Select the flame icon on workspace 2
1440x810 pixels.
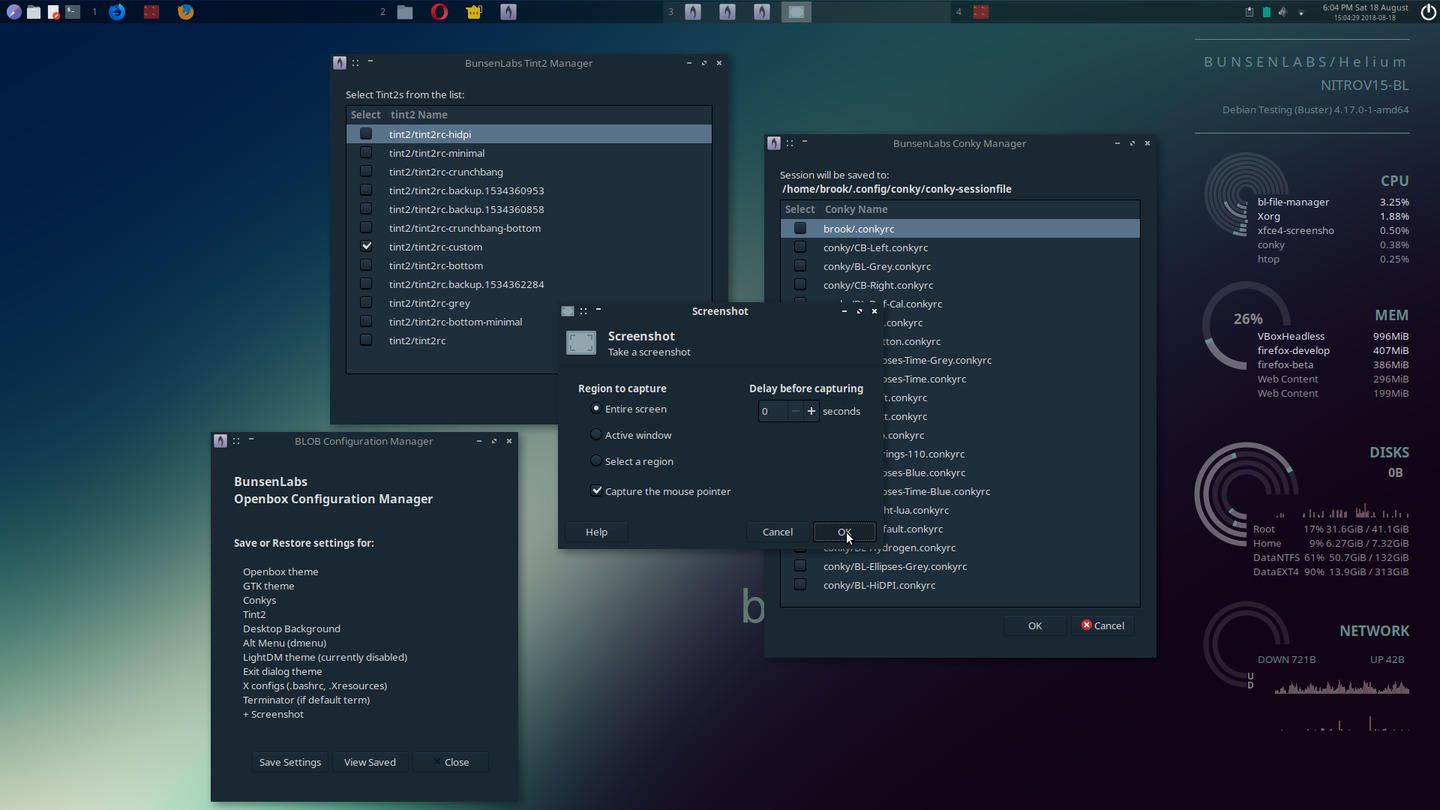coord(508,12)
